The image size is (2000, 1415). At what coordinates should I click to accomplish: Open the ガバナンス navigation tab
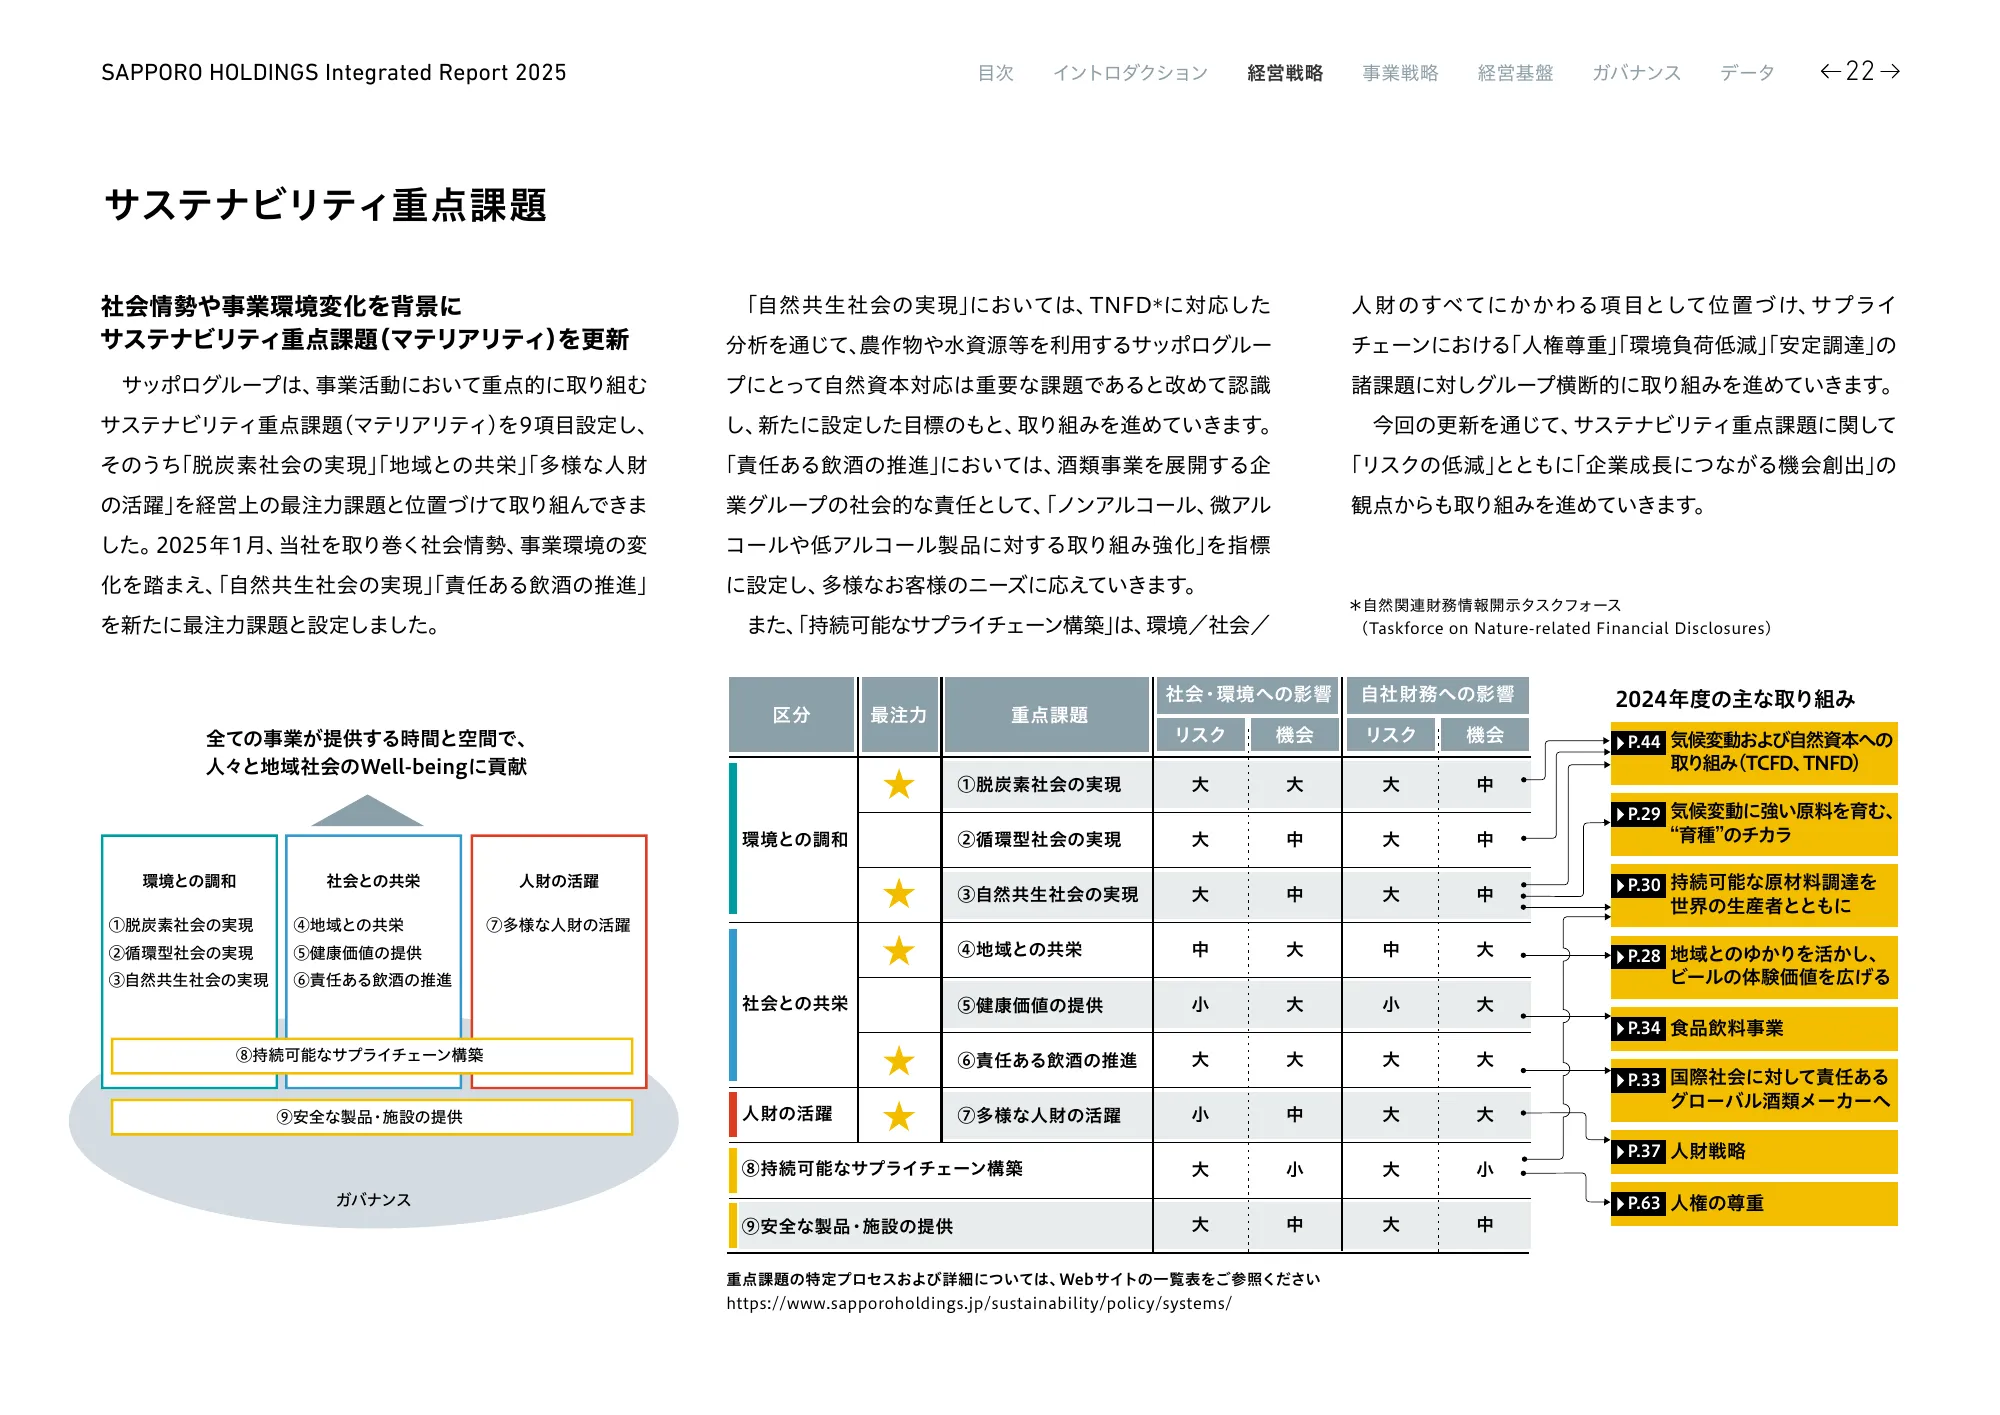coord(1636,73)
